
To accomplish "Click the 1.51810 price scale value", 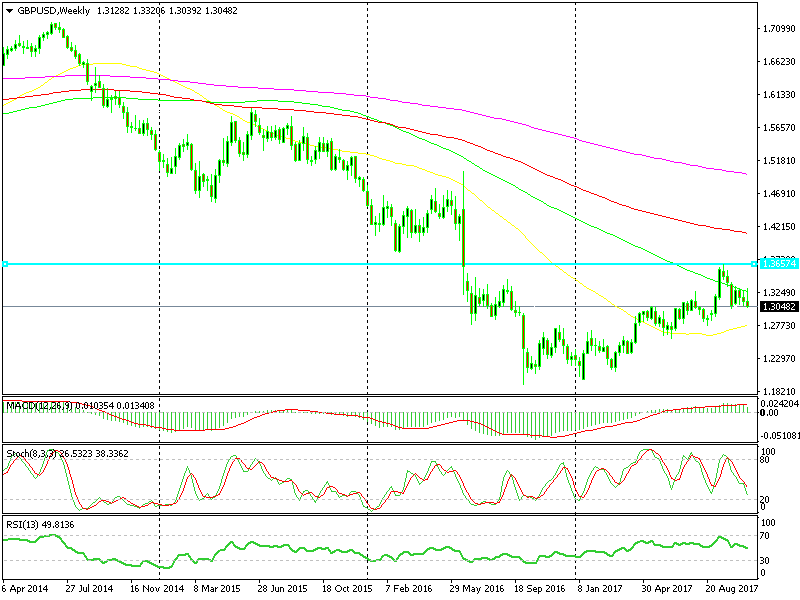I will coord(779,161).
